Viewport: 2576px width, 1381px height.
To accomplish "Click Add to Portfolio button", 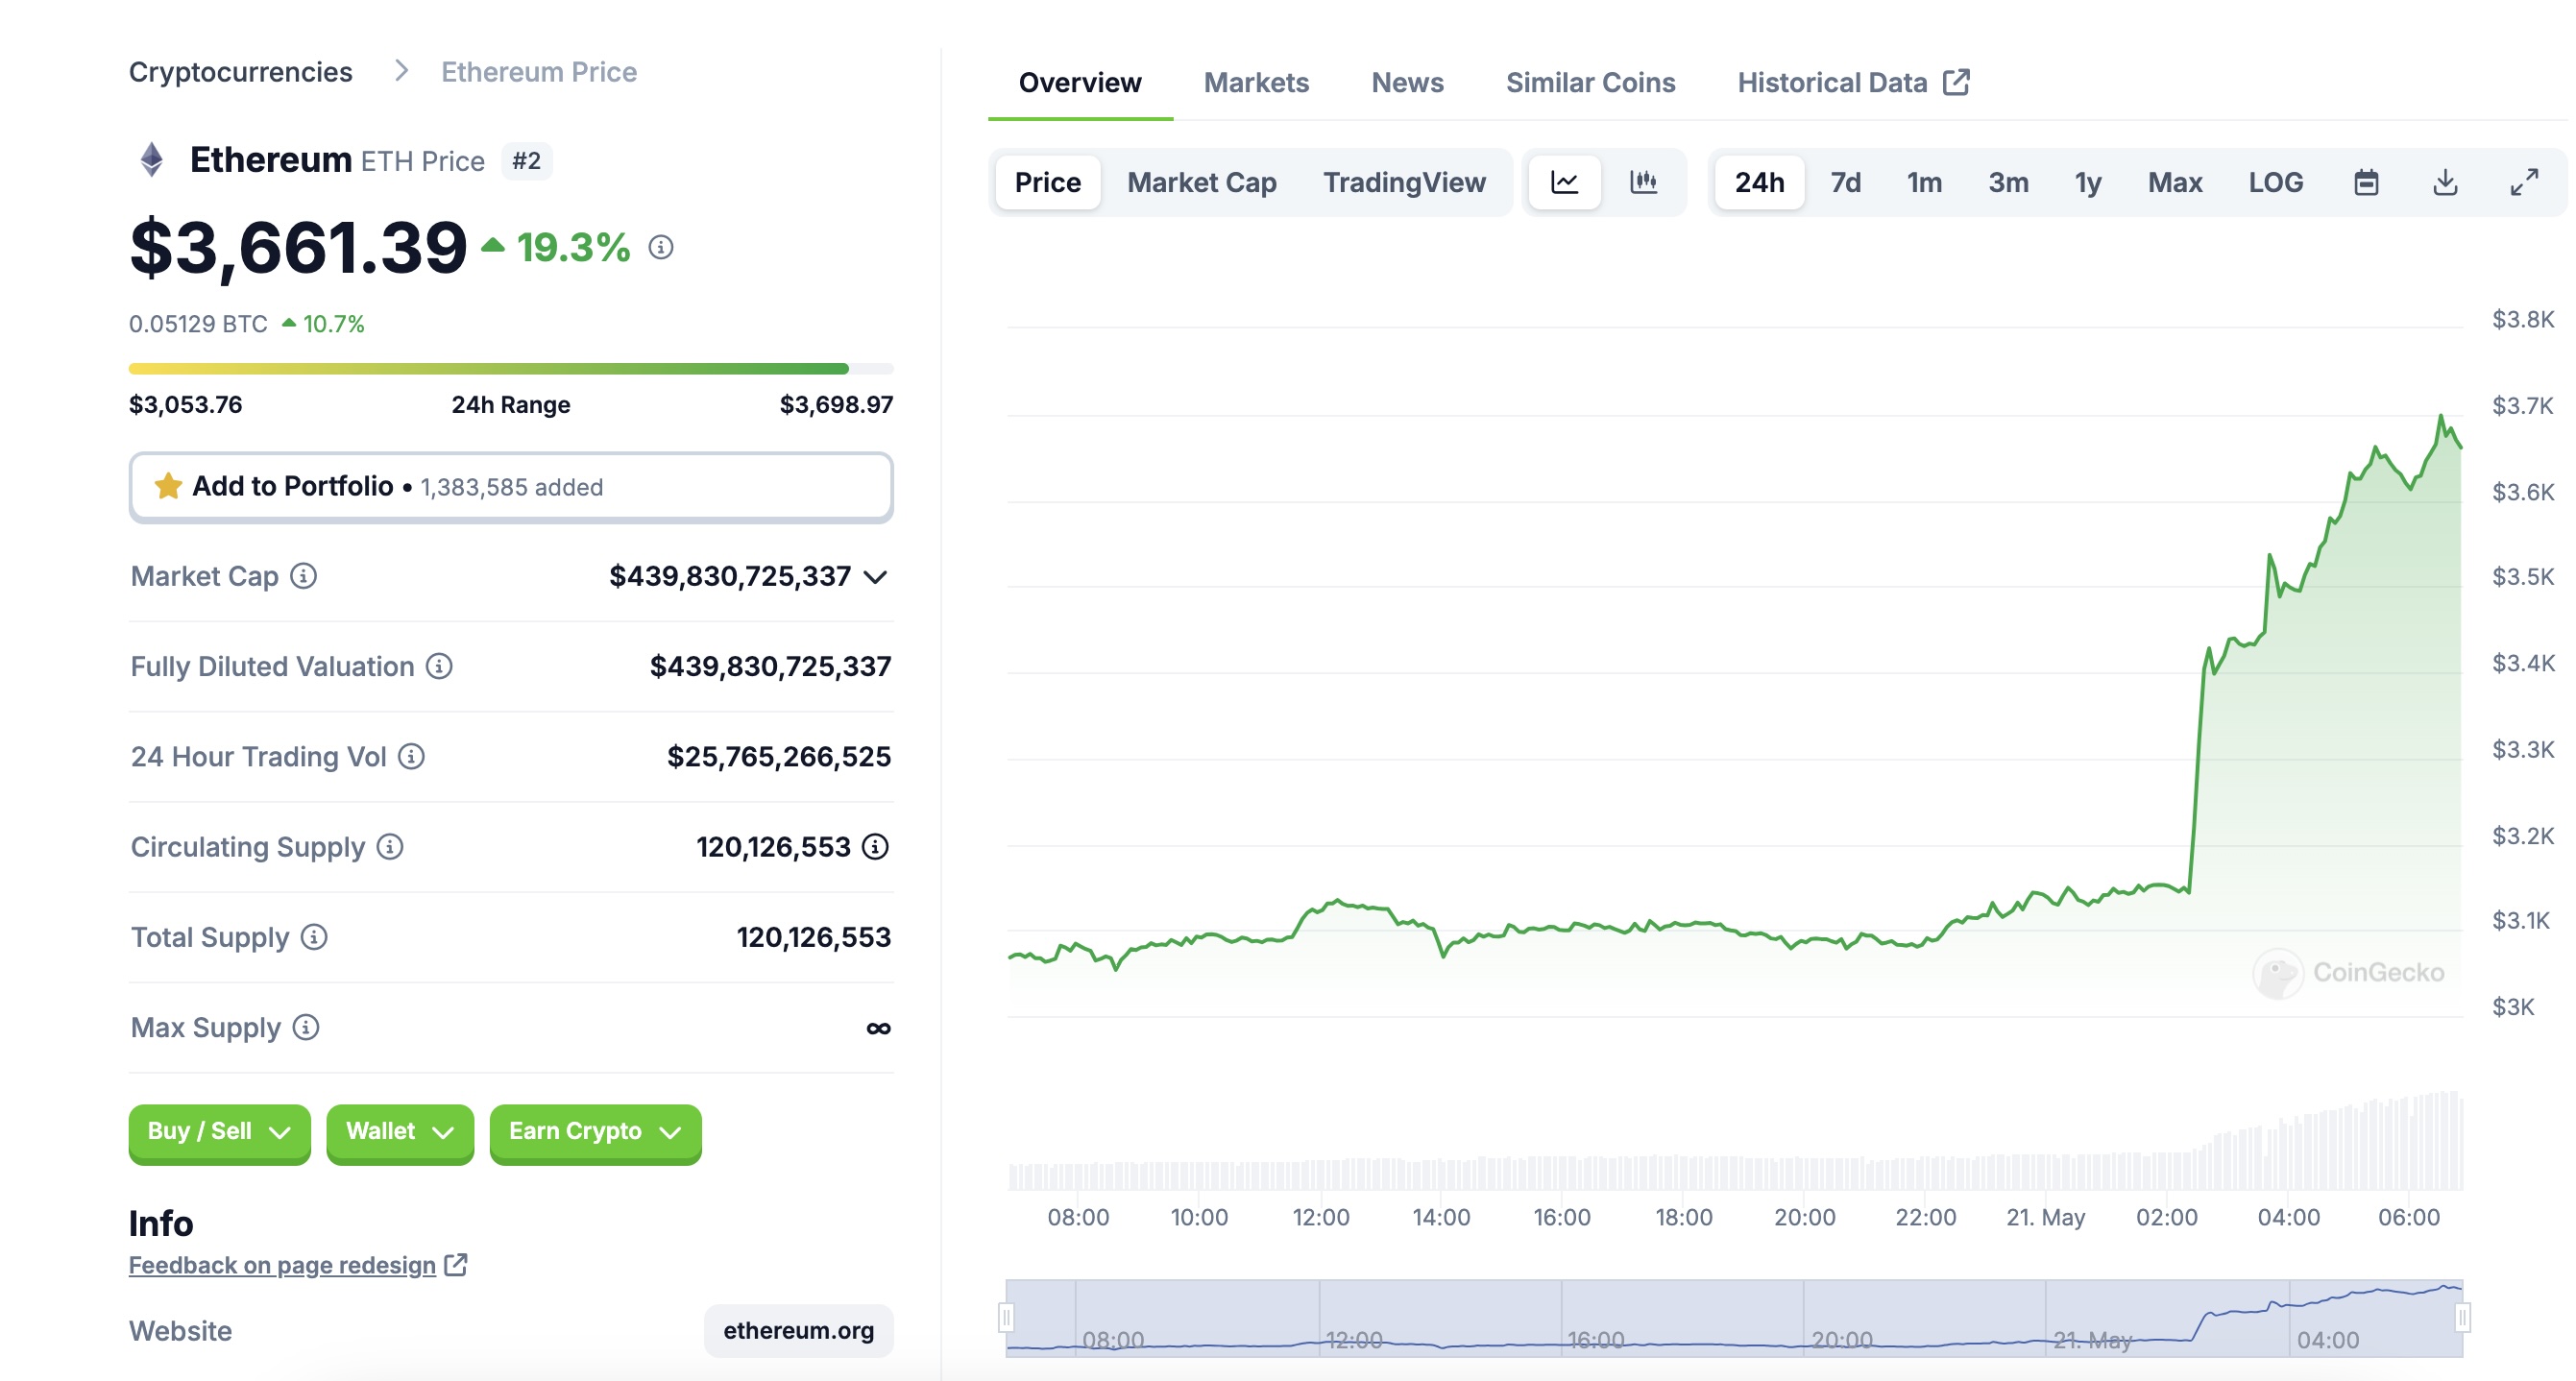I will (x=511, y=487).
